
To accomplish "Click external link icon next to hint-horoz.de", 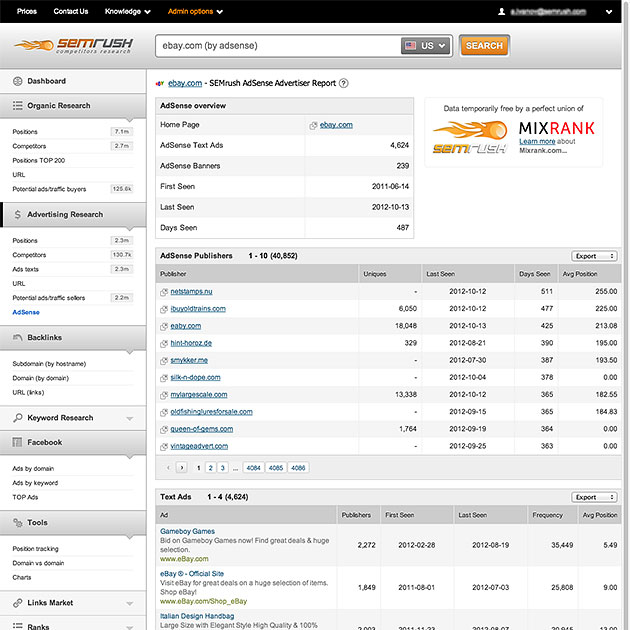I will coord(164,344).
